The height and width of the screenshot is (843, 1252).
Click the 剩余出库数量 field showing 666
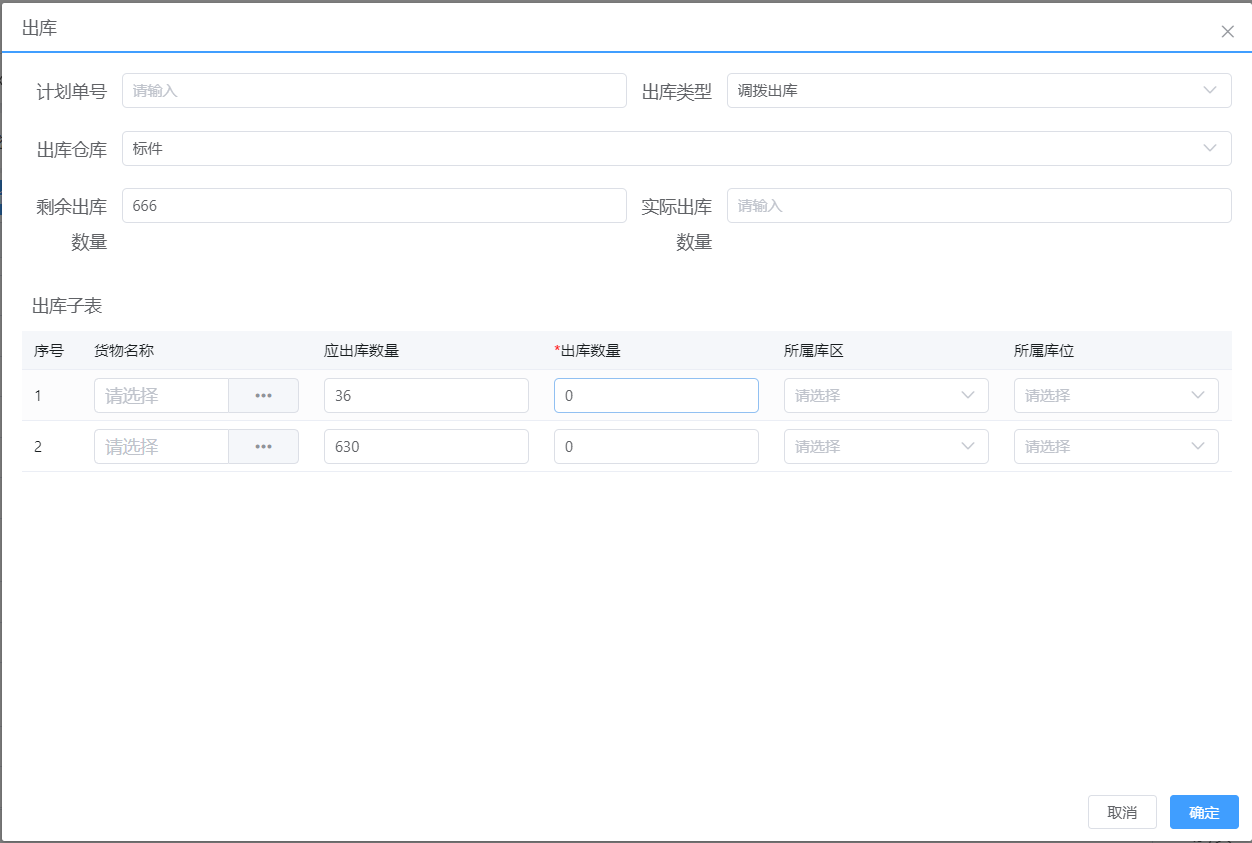click(374, 206)
